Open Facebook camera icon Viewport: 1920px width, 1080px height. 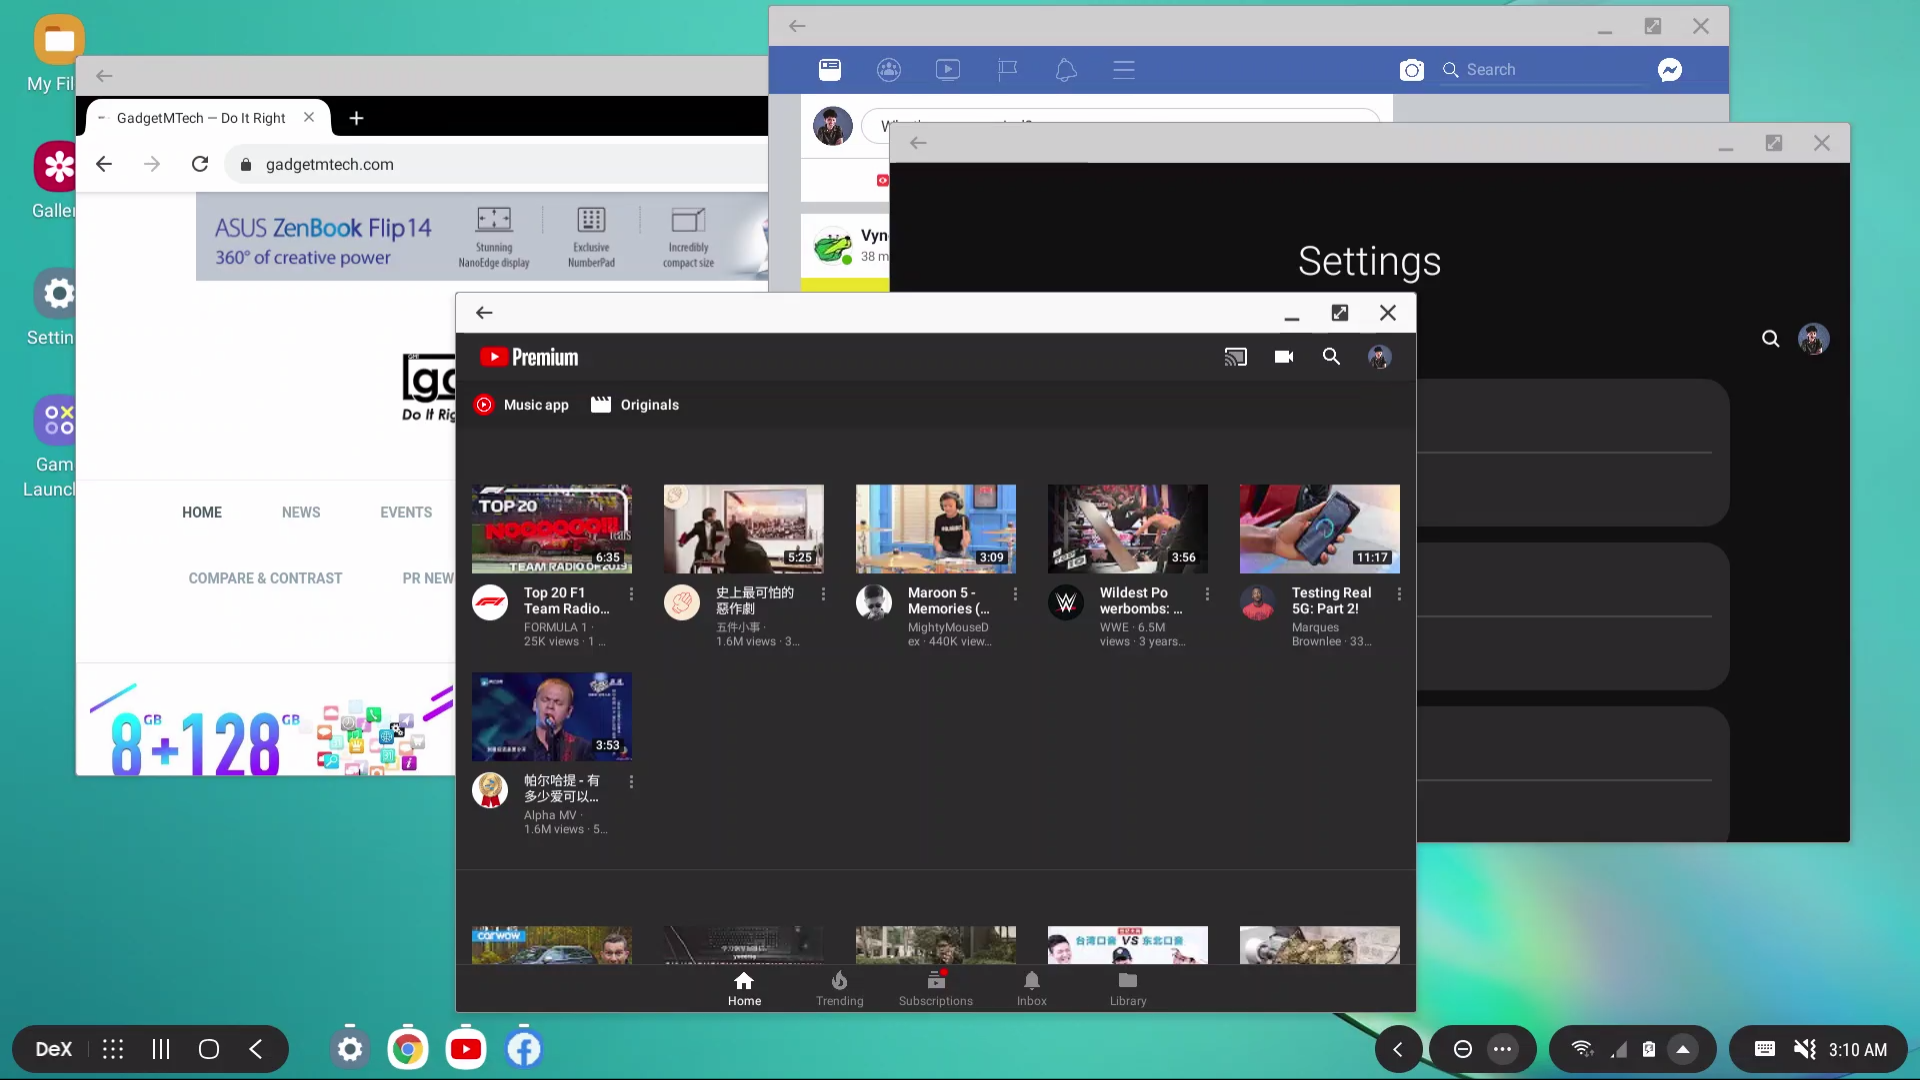pos(1412,70)
